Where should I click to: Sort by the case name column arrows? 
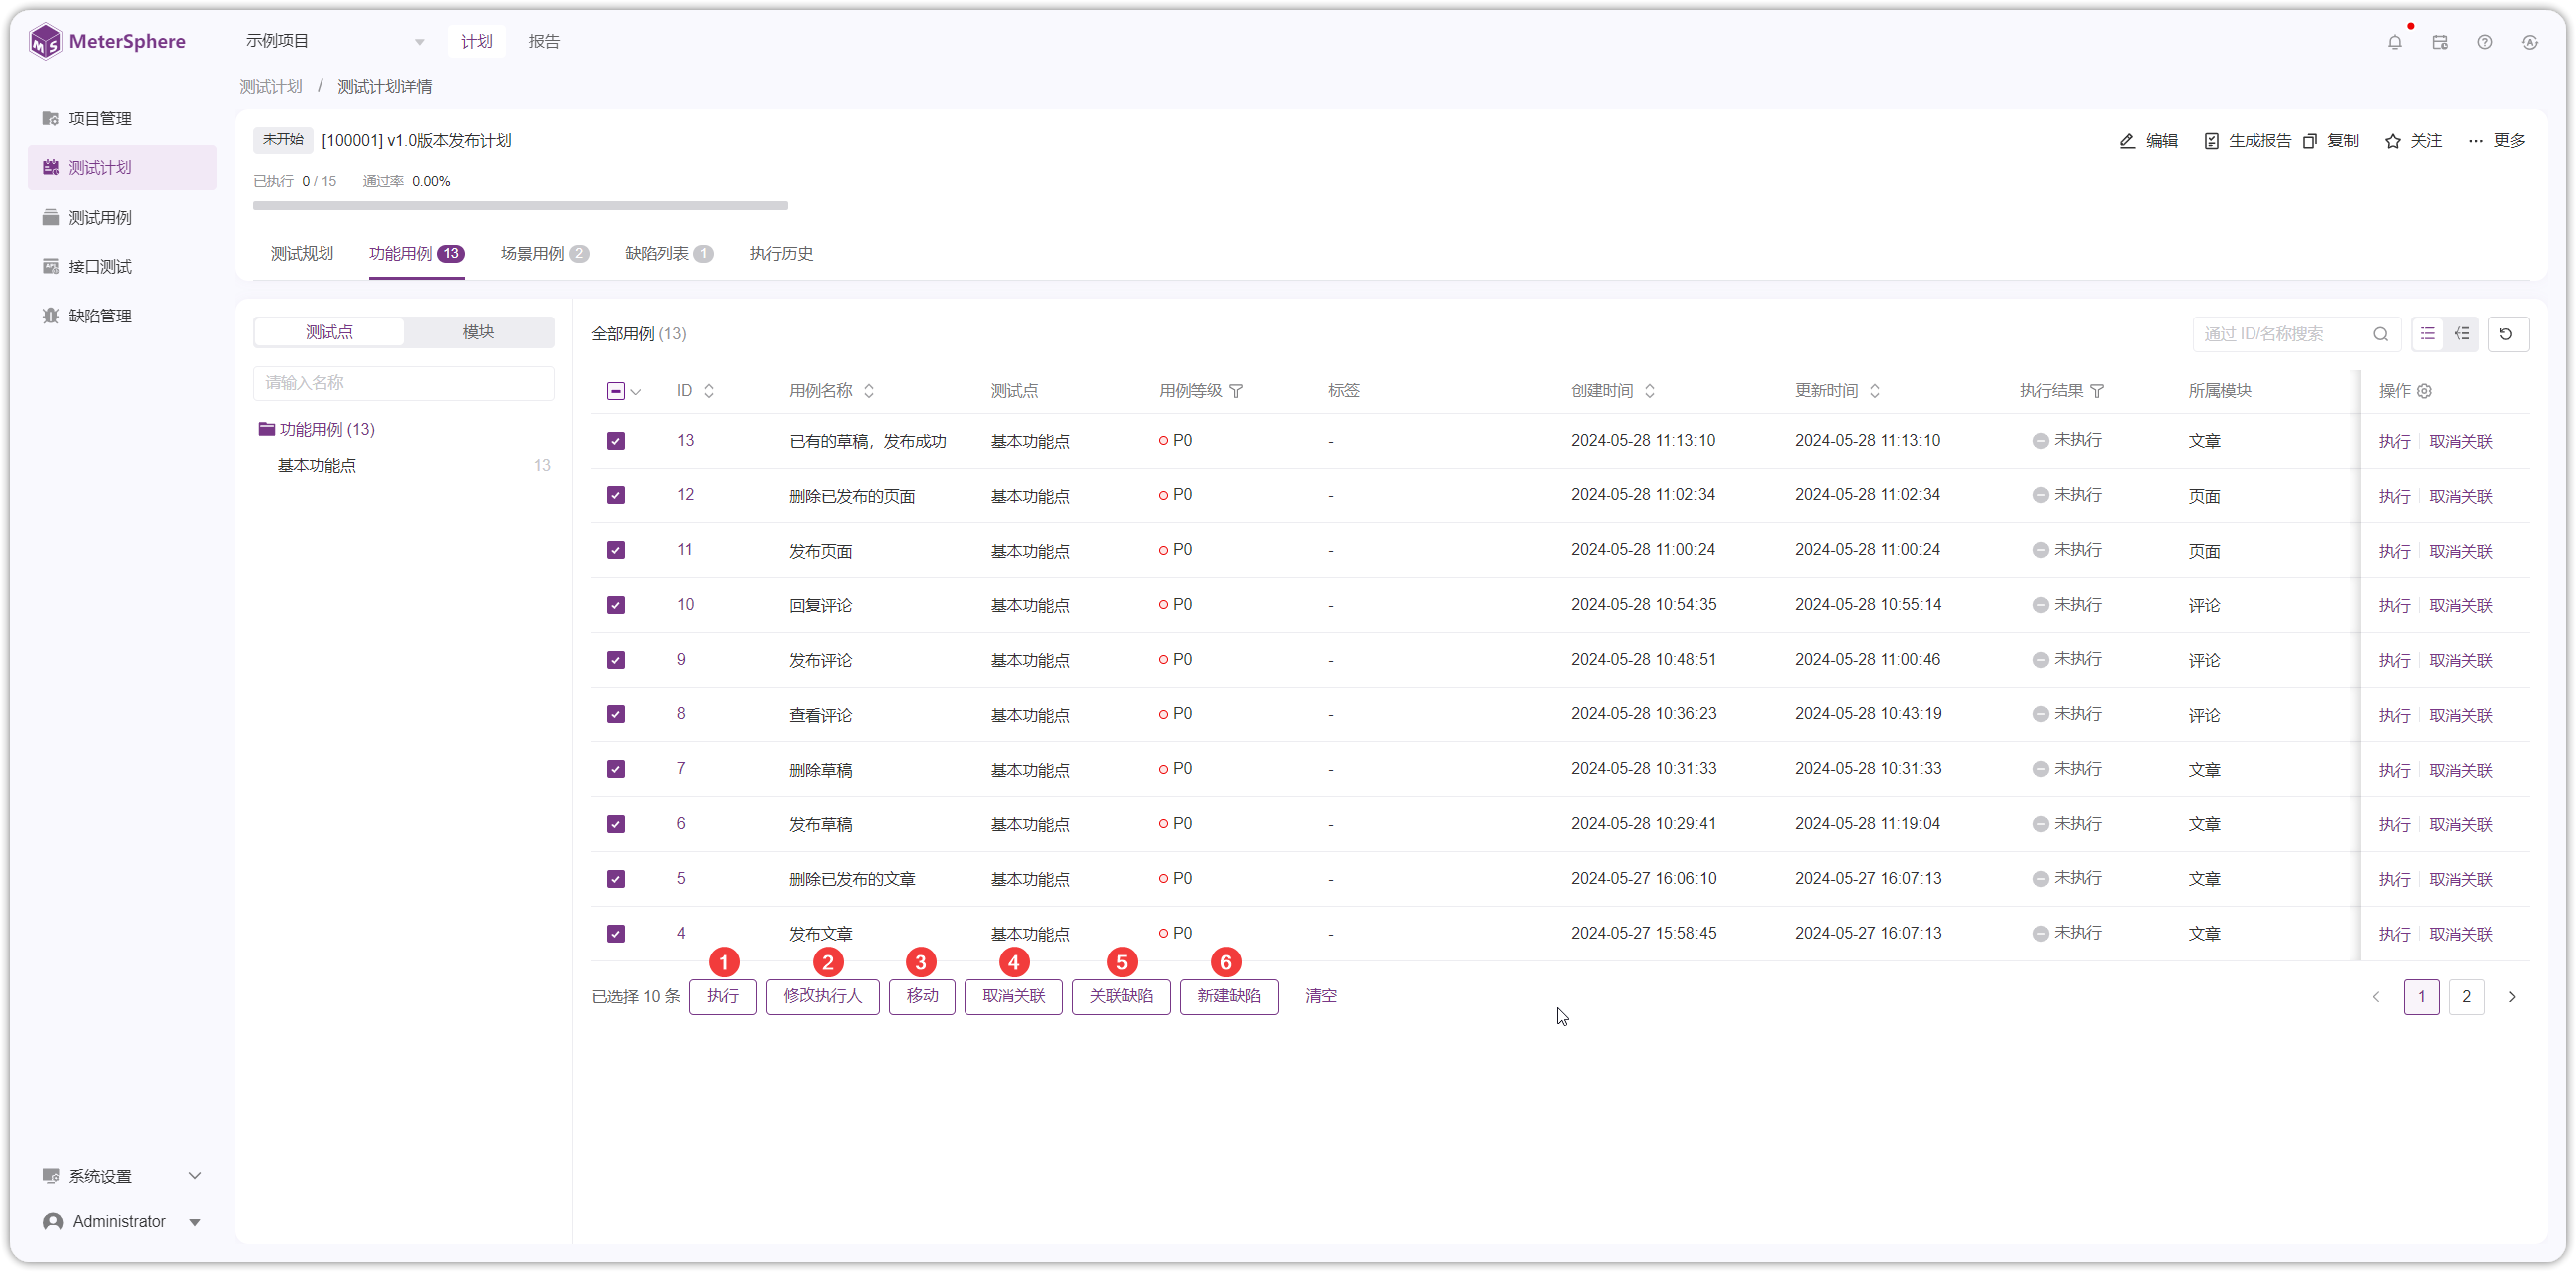868,391
